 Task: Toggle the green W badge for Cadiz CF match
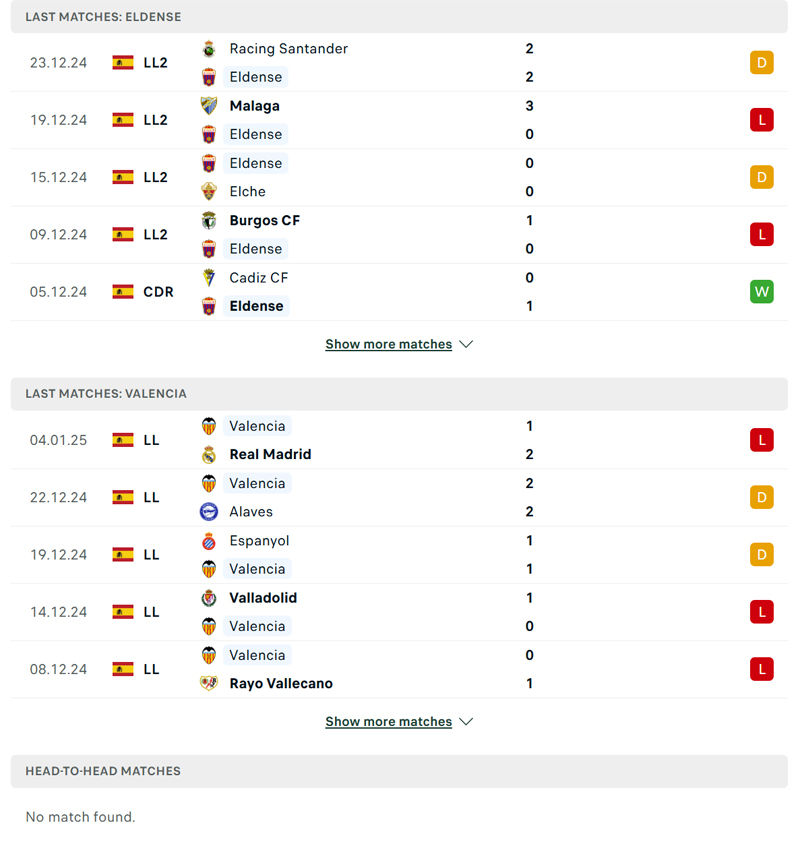pyautogui.click(x=761, y=291)
